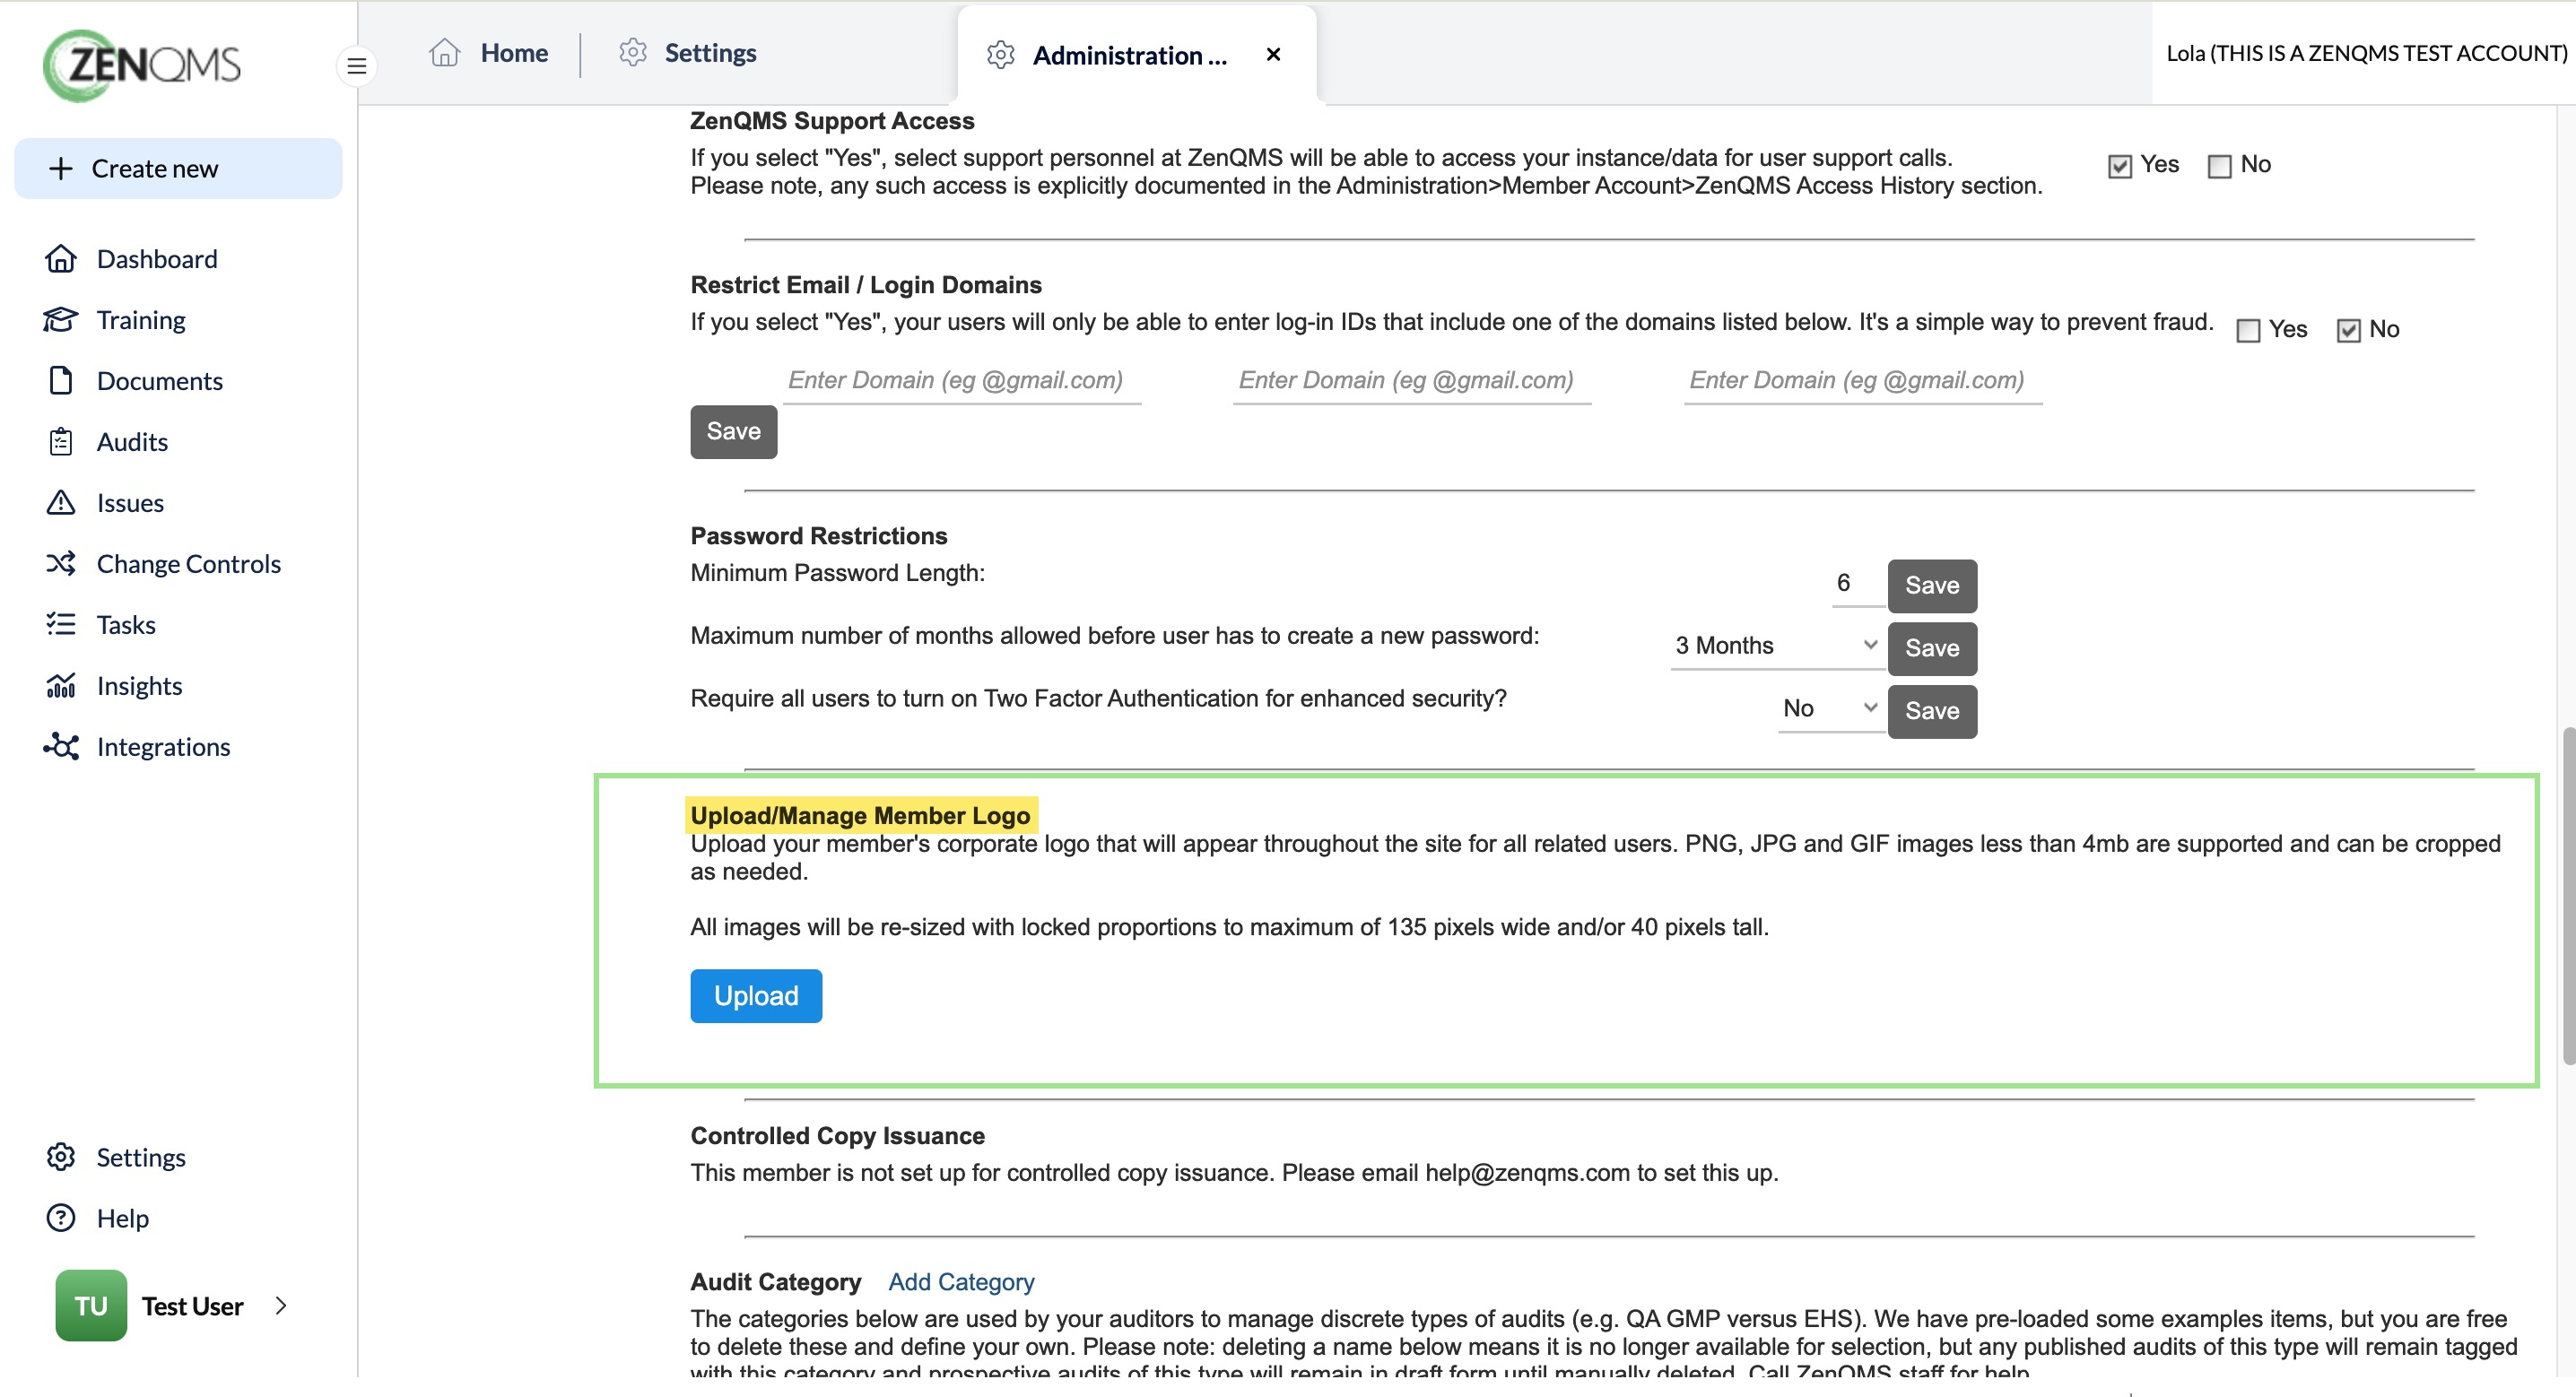Click the Issues warning triangle icon

click(61, 503)
